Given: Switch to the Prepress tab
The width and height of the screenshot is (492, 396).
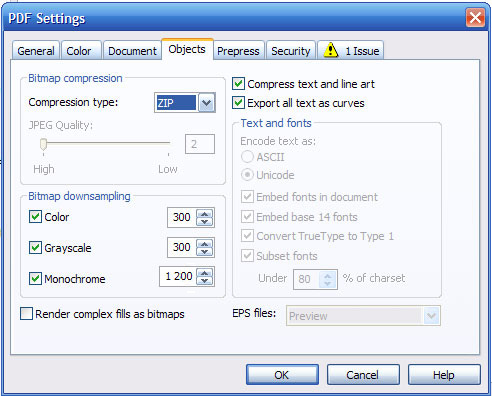Looking at the screenshot, I should 238,51.
